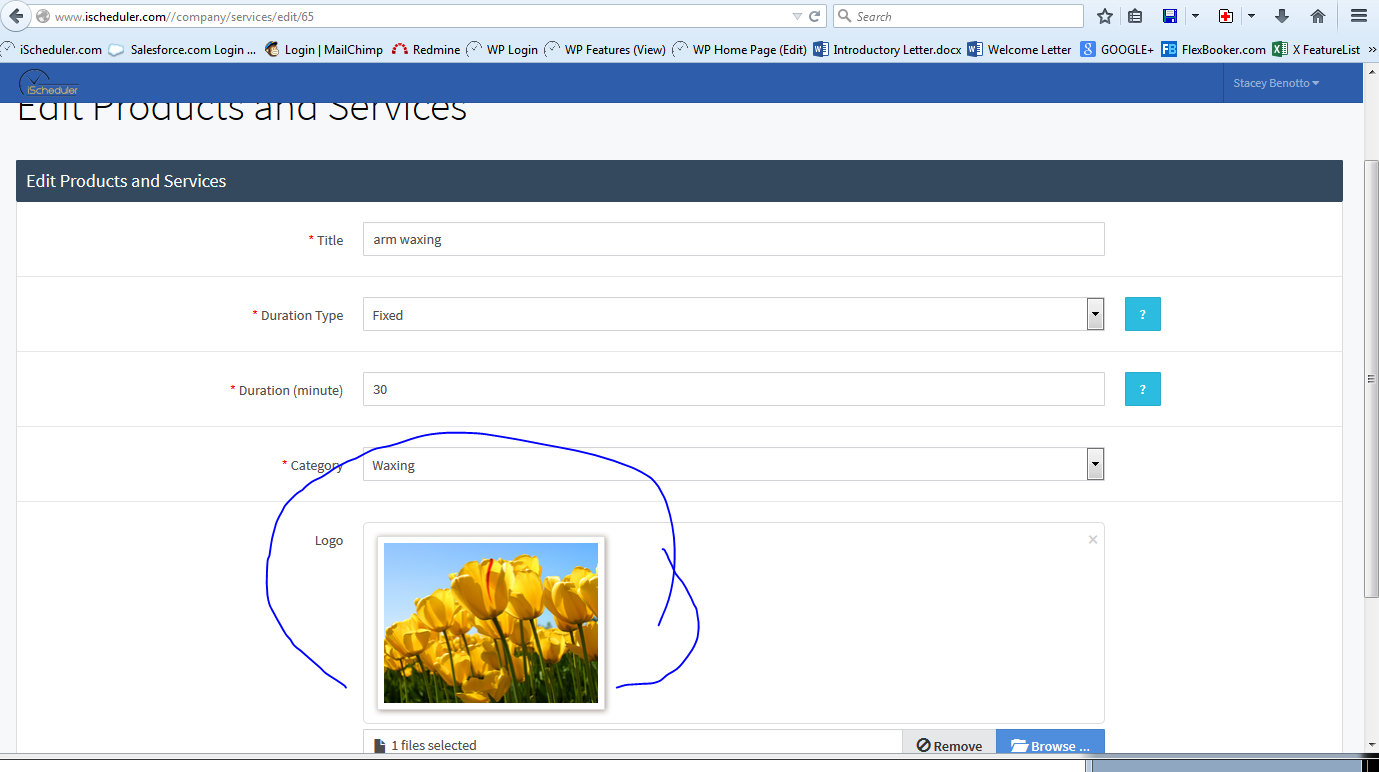The height and width of the screenshot is (772, 1379).
Task: Click the blue floppy disk save icon
Action: (x=1170, y=16)
